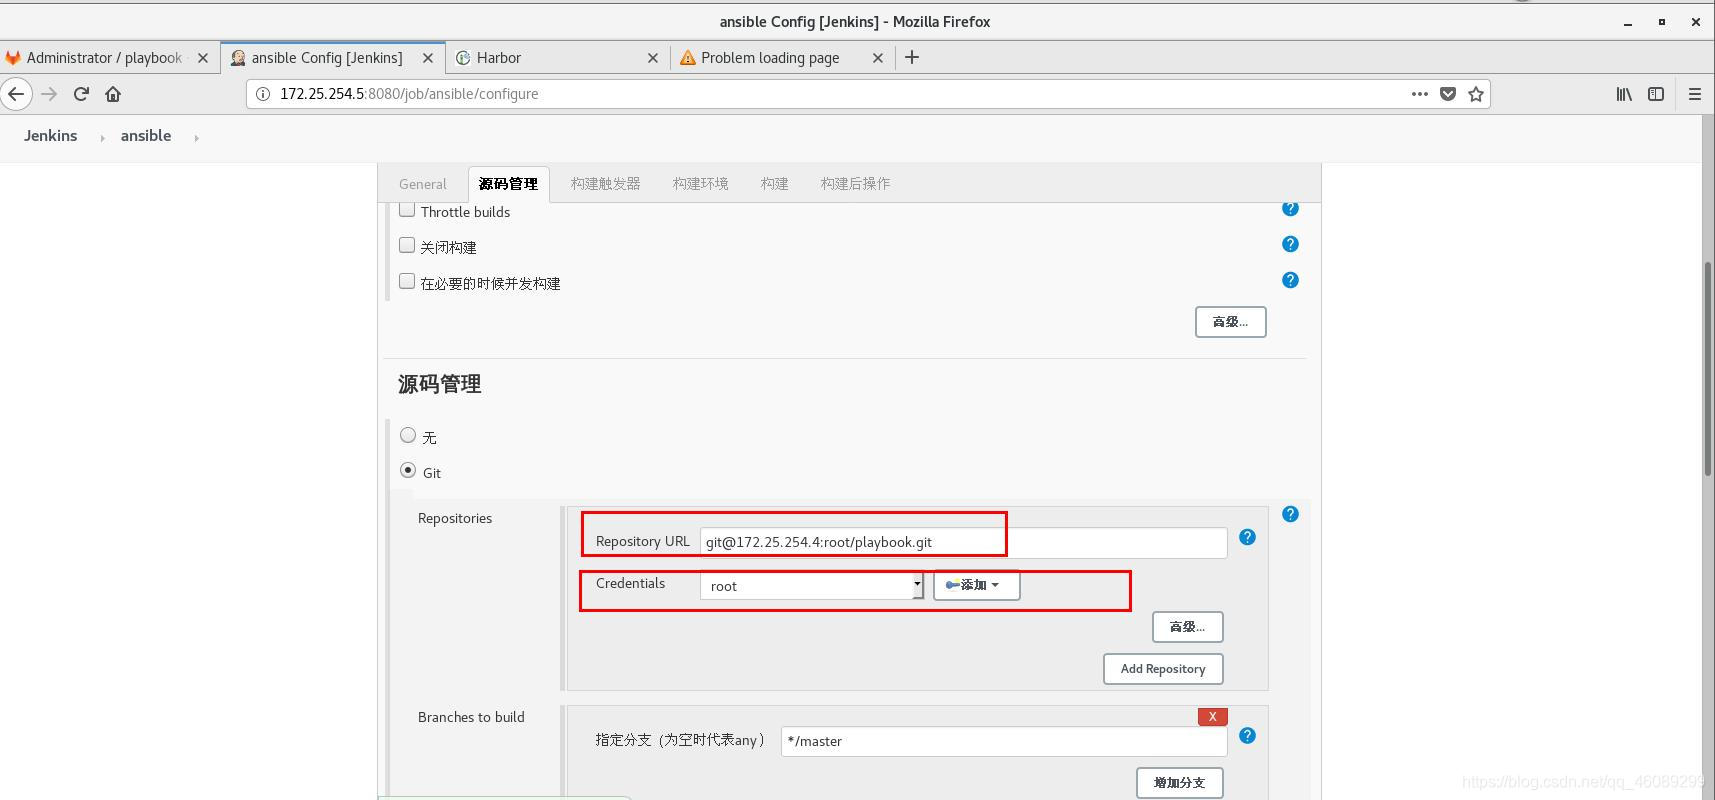
Task: Show site information icon in URL bar
Action: pos(263,94)
